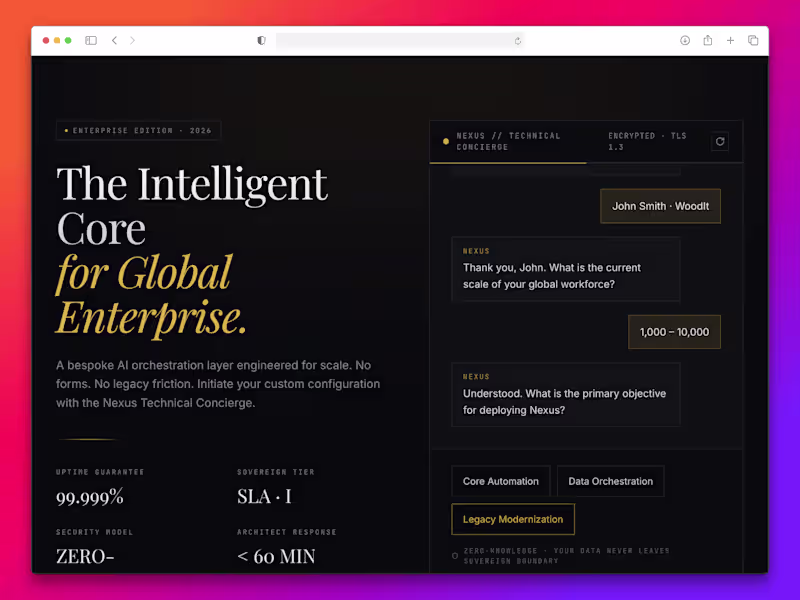Open the privacy shield icon
Viewport: 800px width, 600px height.
tap(261, 40)
